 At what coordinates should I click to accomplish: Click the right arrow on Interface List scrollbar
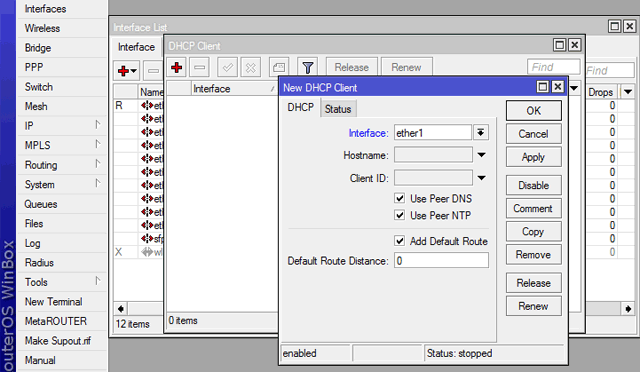[x=628, y=309]
